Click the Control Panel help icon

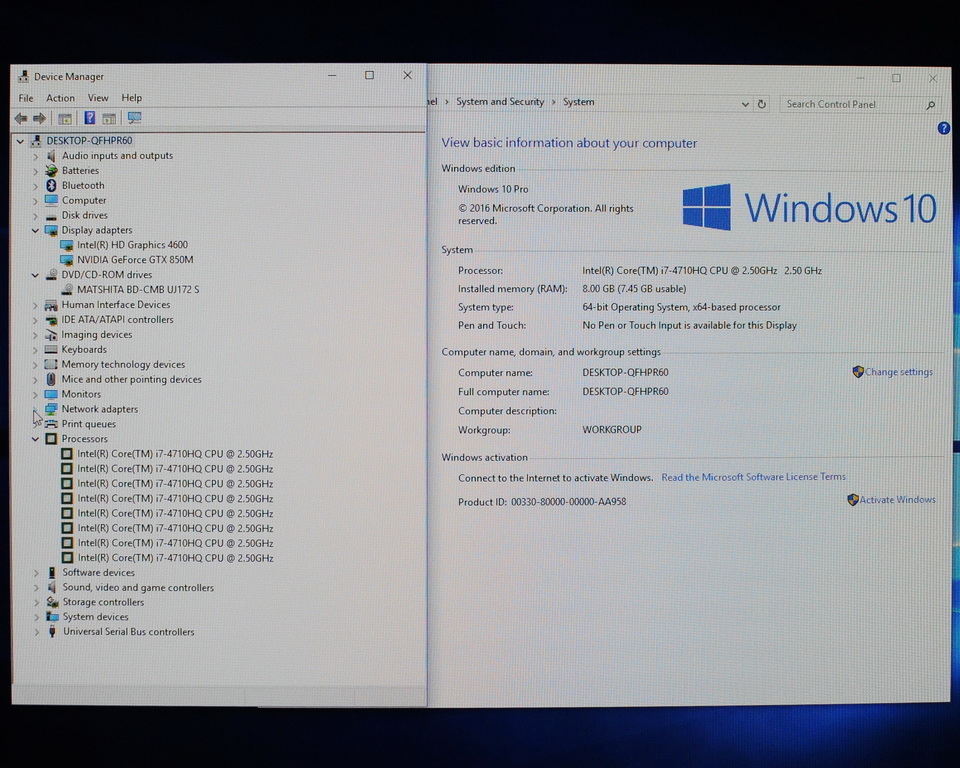tap(943, 128)
